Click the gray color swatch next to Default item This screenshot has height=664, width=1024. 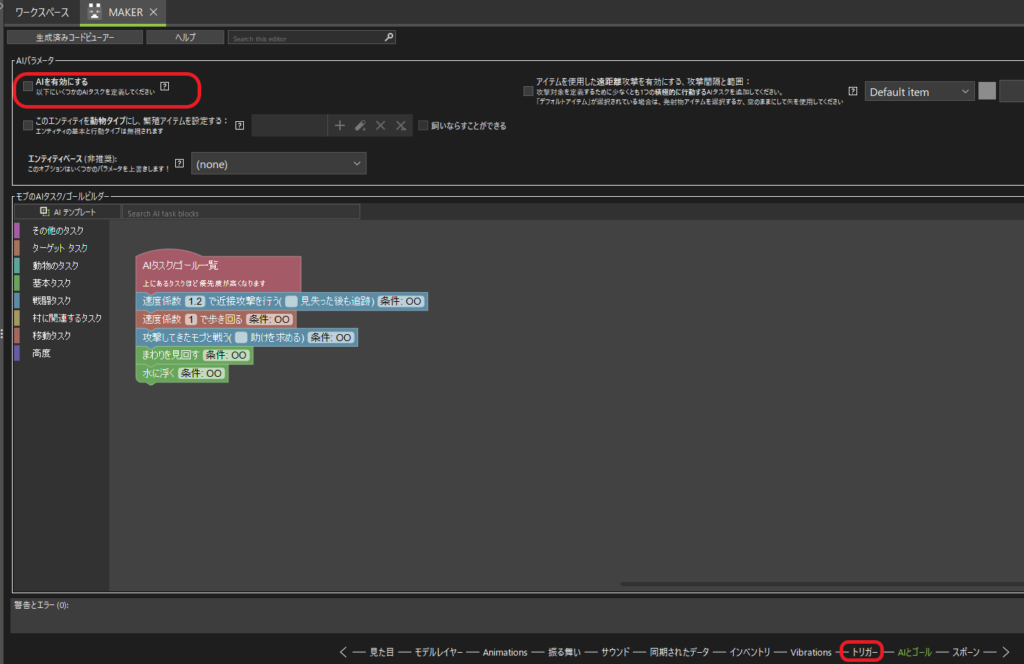[x=987, y=91]
